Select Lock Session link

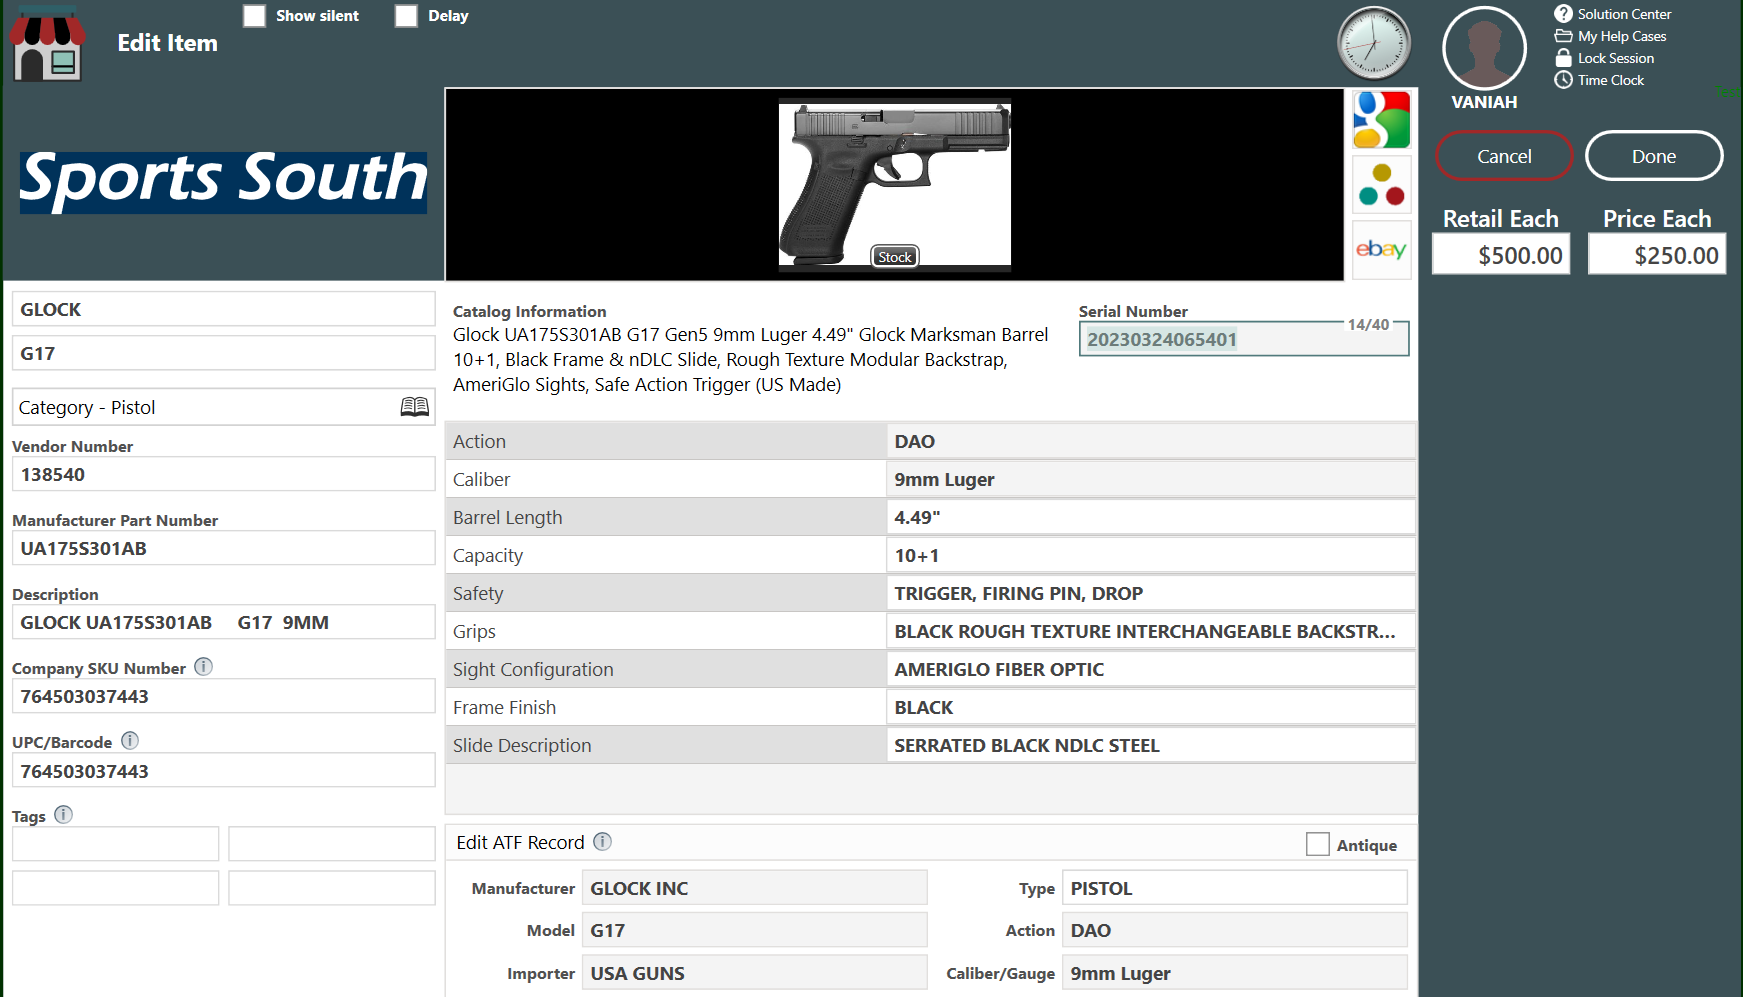point(1616,58)
